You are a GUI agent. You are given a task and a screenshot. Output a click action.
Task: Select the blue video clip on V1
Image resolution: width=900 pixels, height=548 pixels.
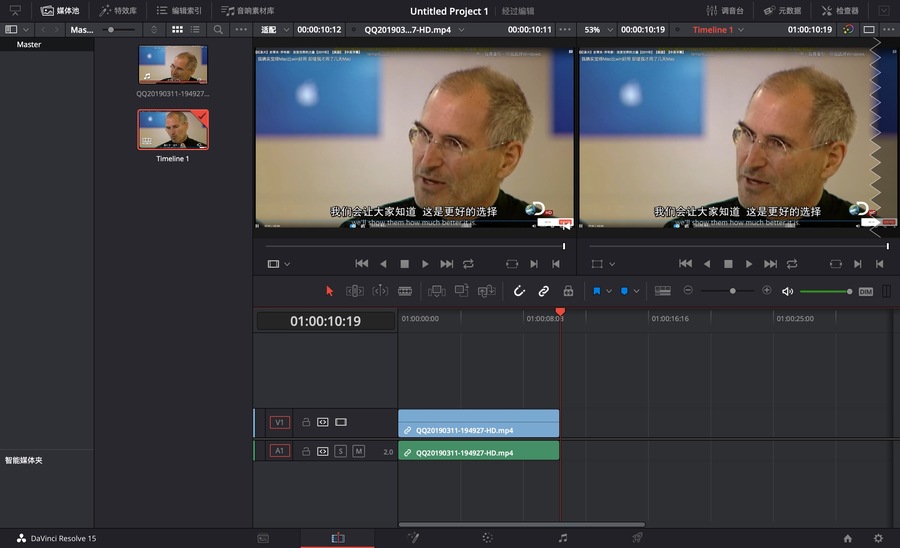click(478, 423)
